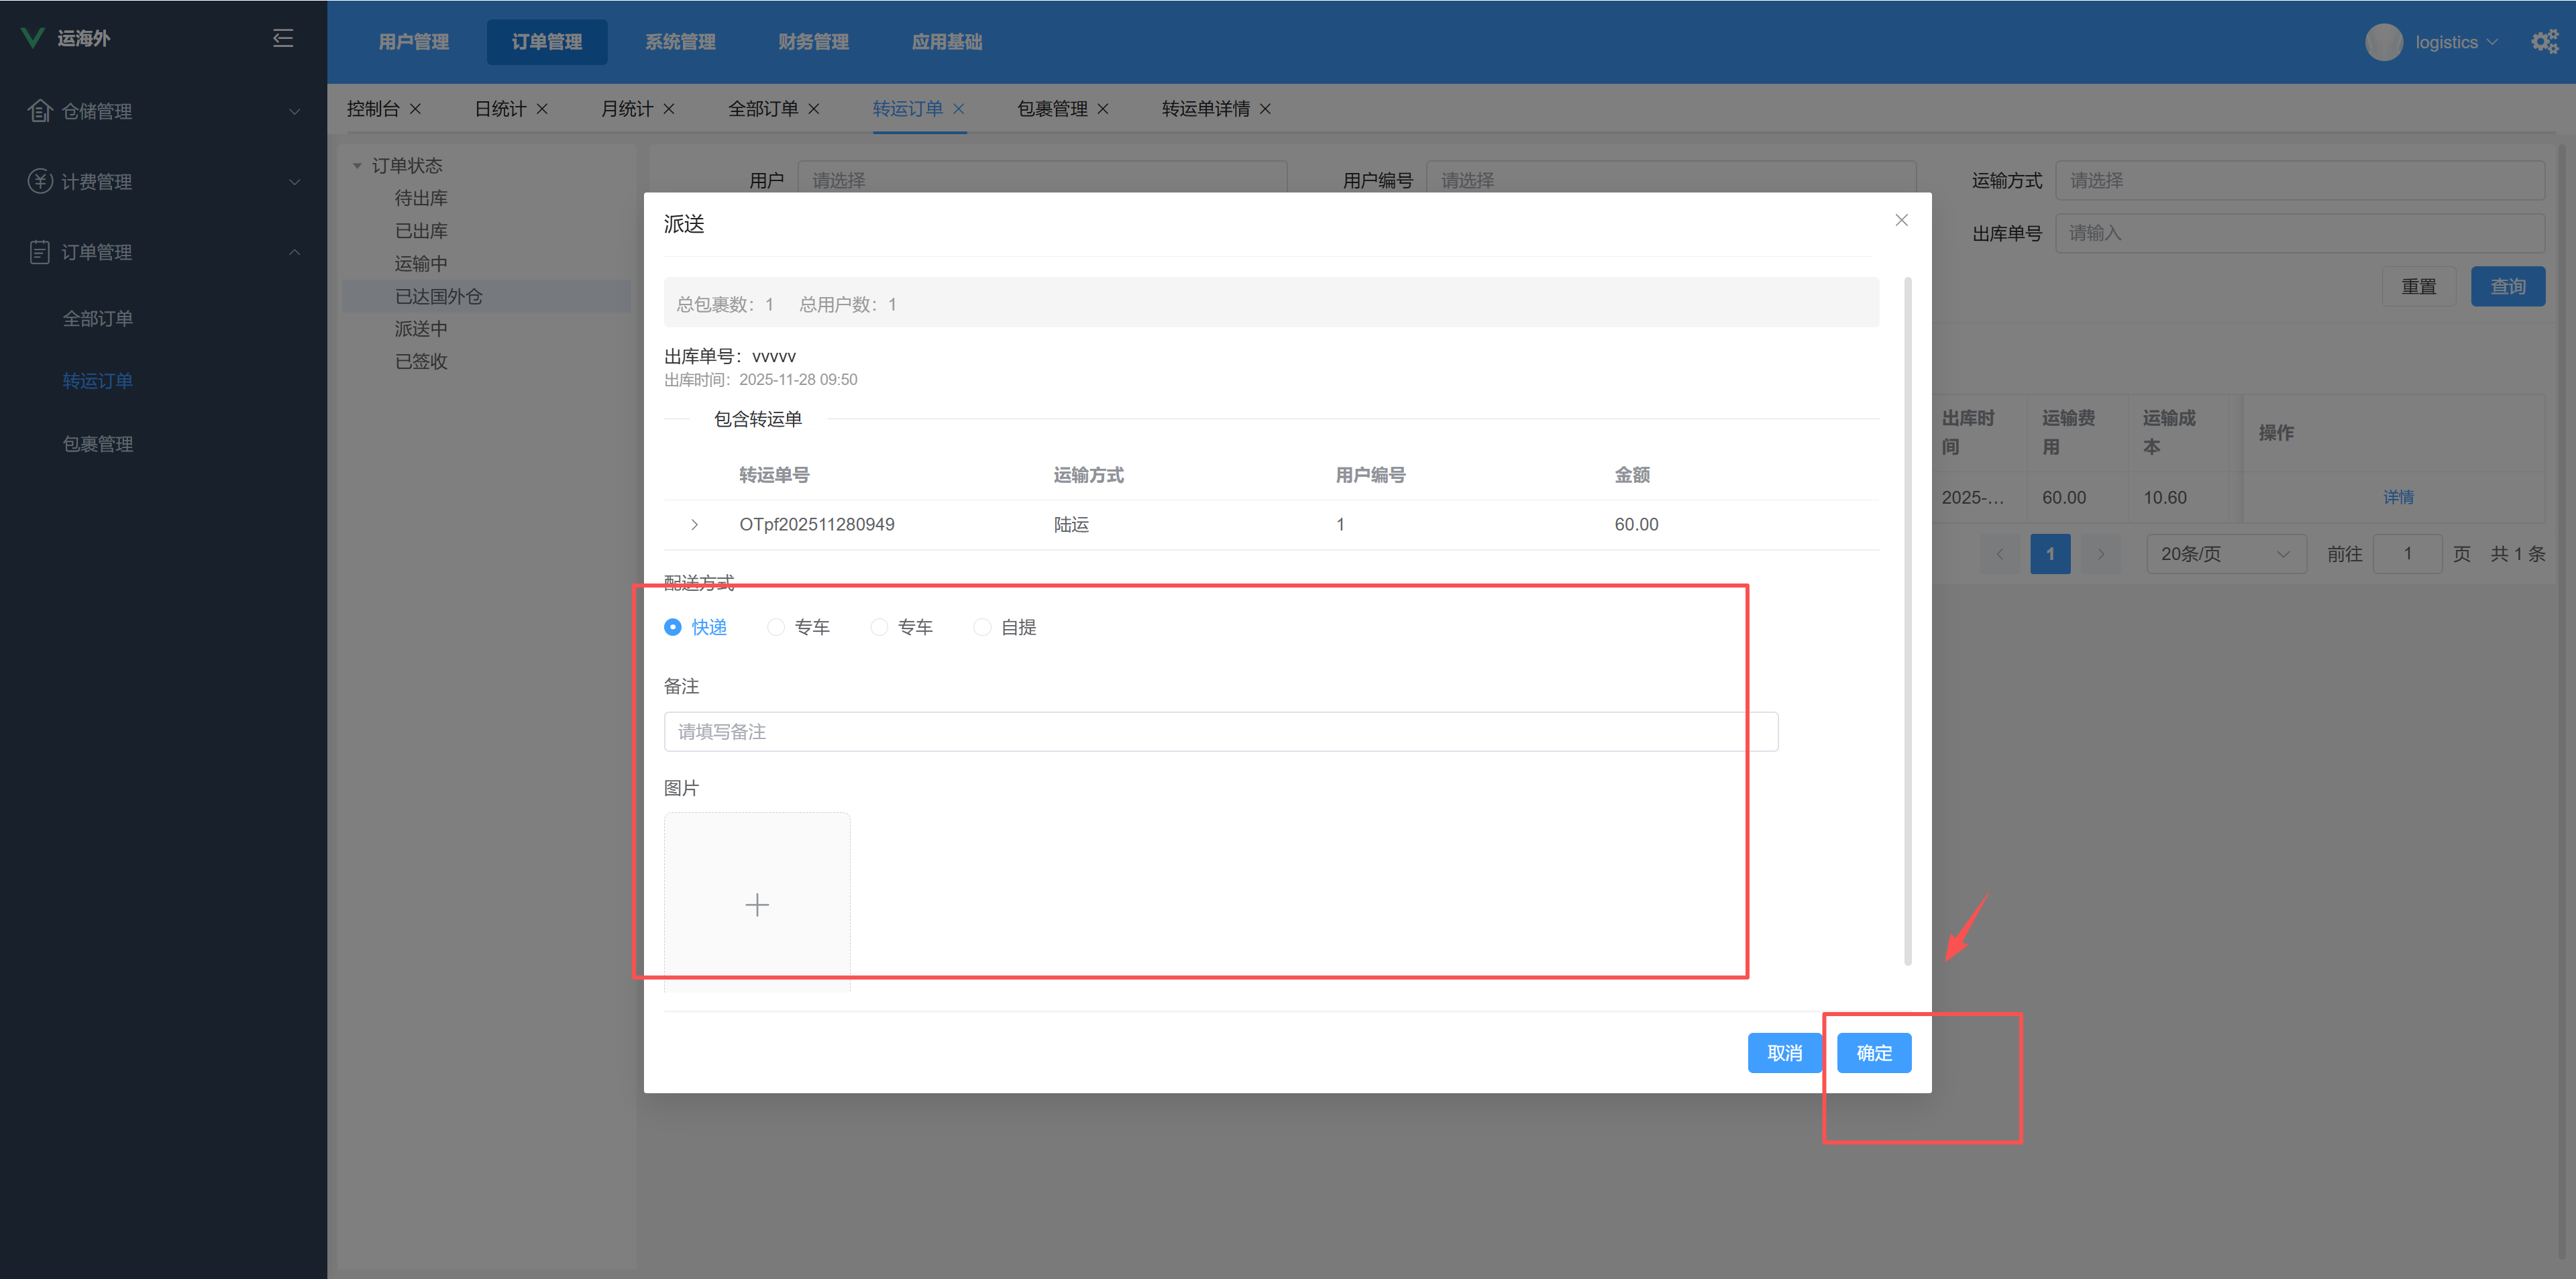The height and width of the screenshot is (1279, 2576).
Task: Close the 派送 dialog with X
Action: coord(1901,220)
